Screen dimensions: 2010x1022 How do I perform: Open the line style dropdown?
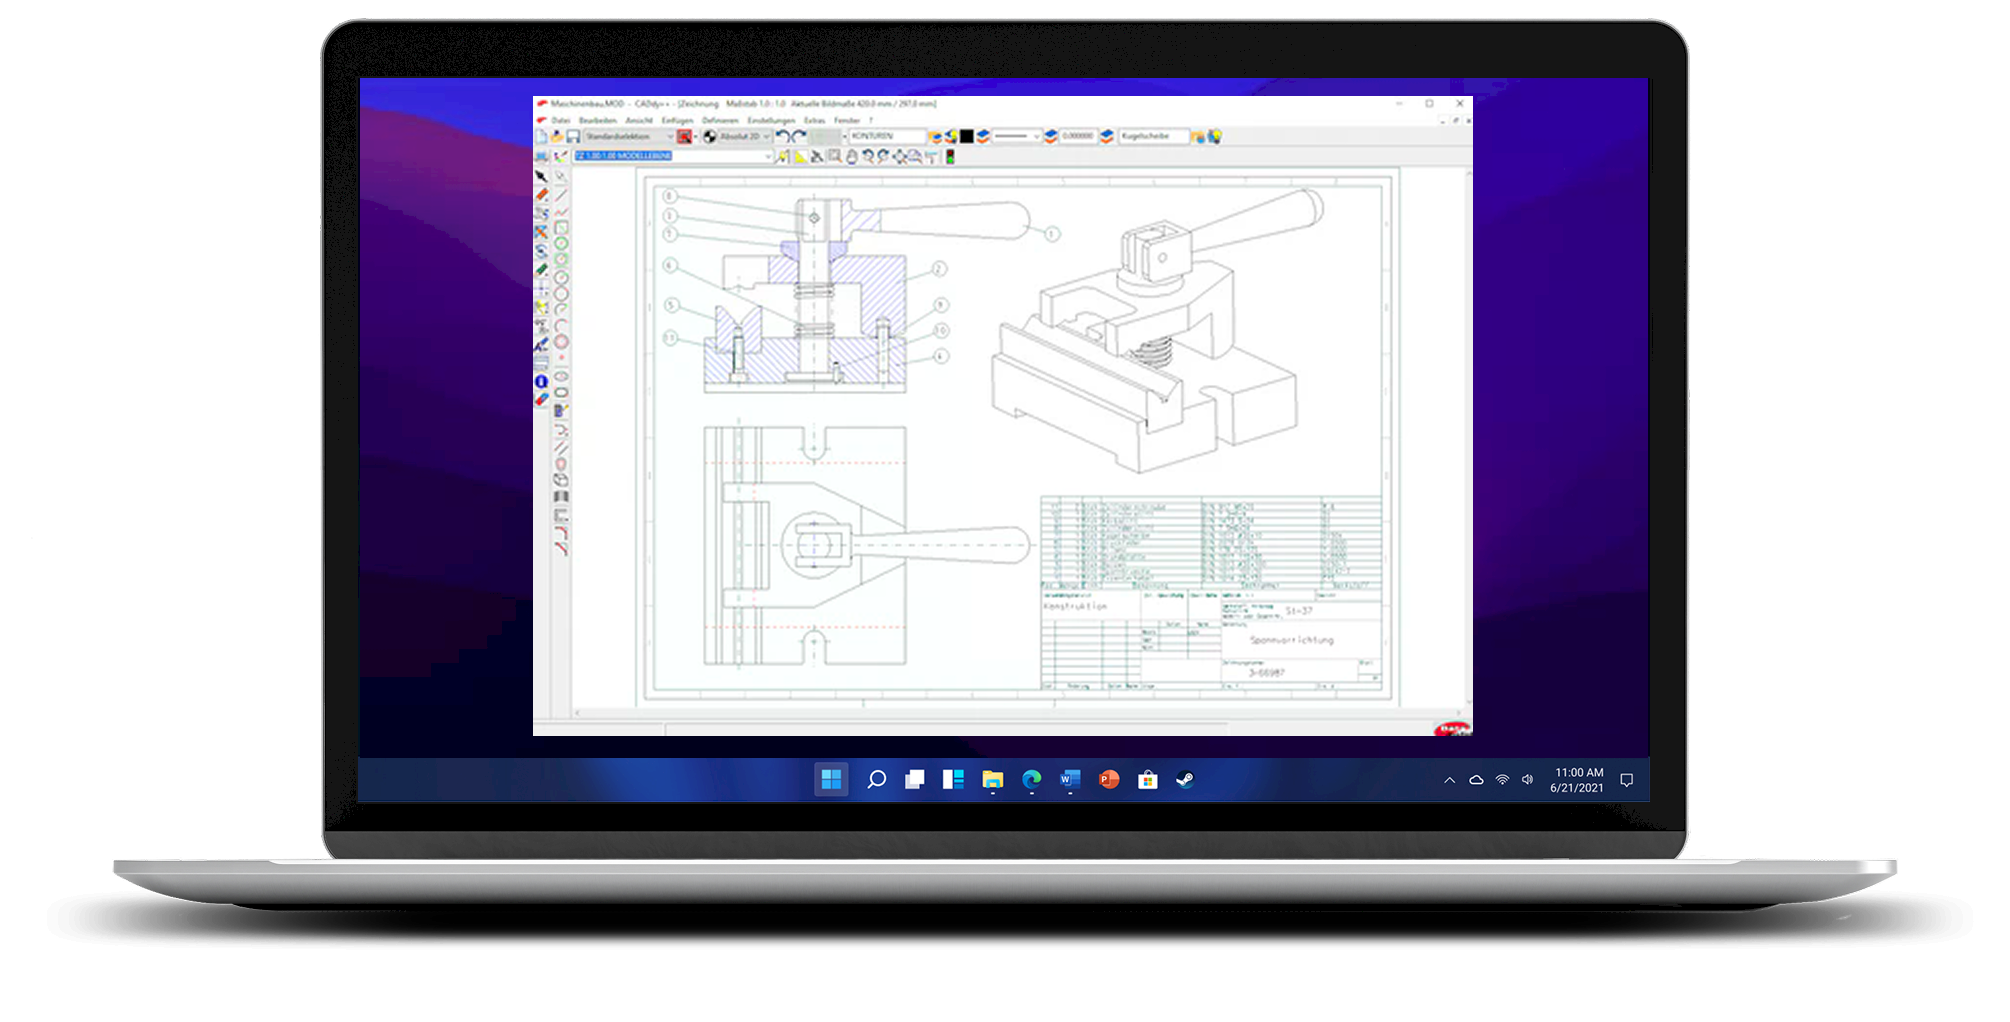tap(1036, 137)
